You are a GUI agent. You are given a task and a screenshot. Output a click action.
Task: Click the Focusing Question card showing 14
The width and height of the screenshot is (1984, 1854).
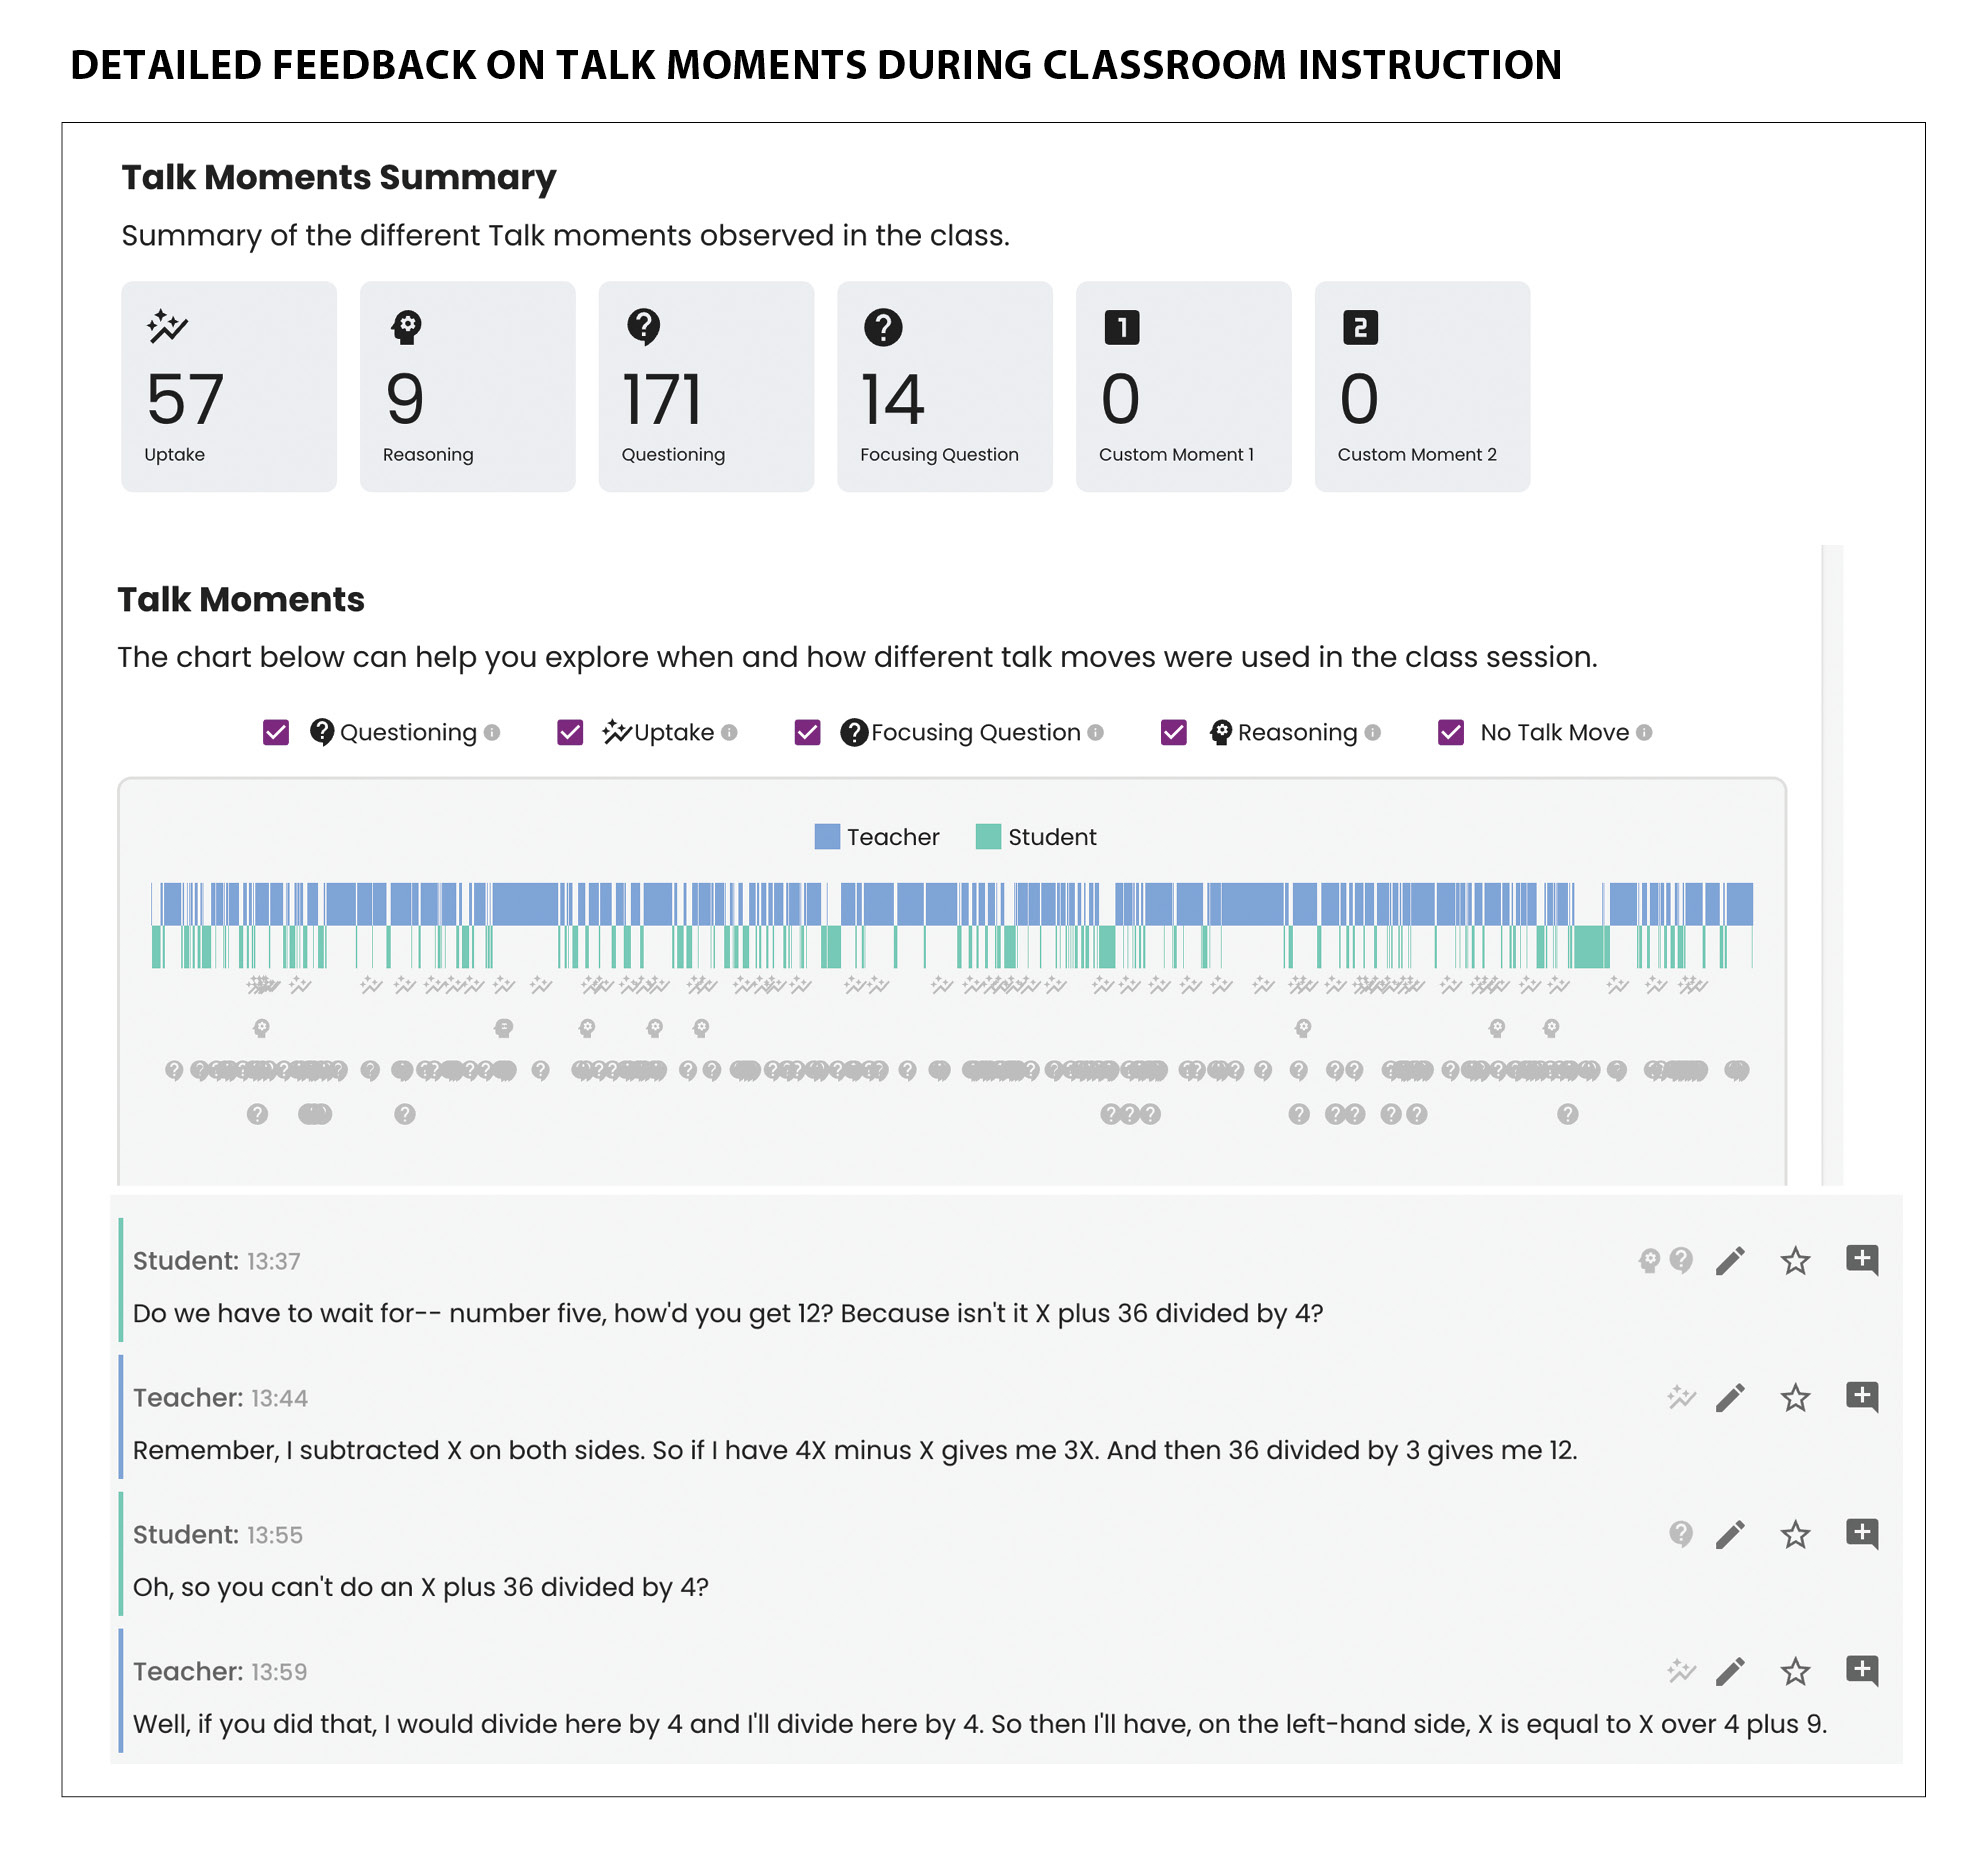(x=944, y=387)
